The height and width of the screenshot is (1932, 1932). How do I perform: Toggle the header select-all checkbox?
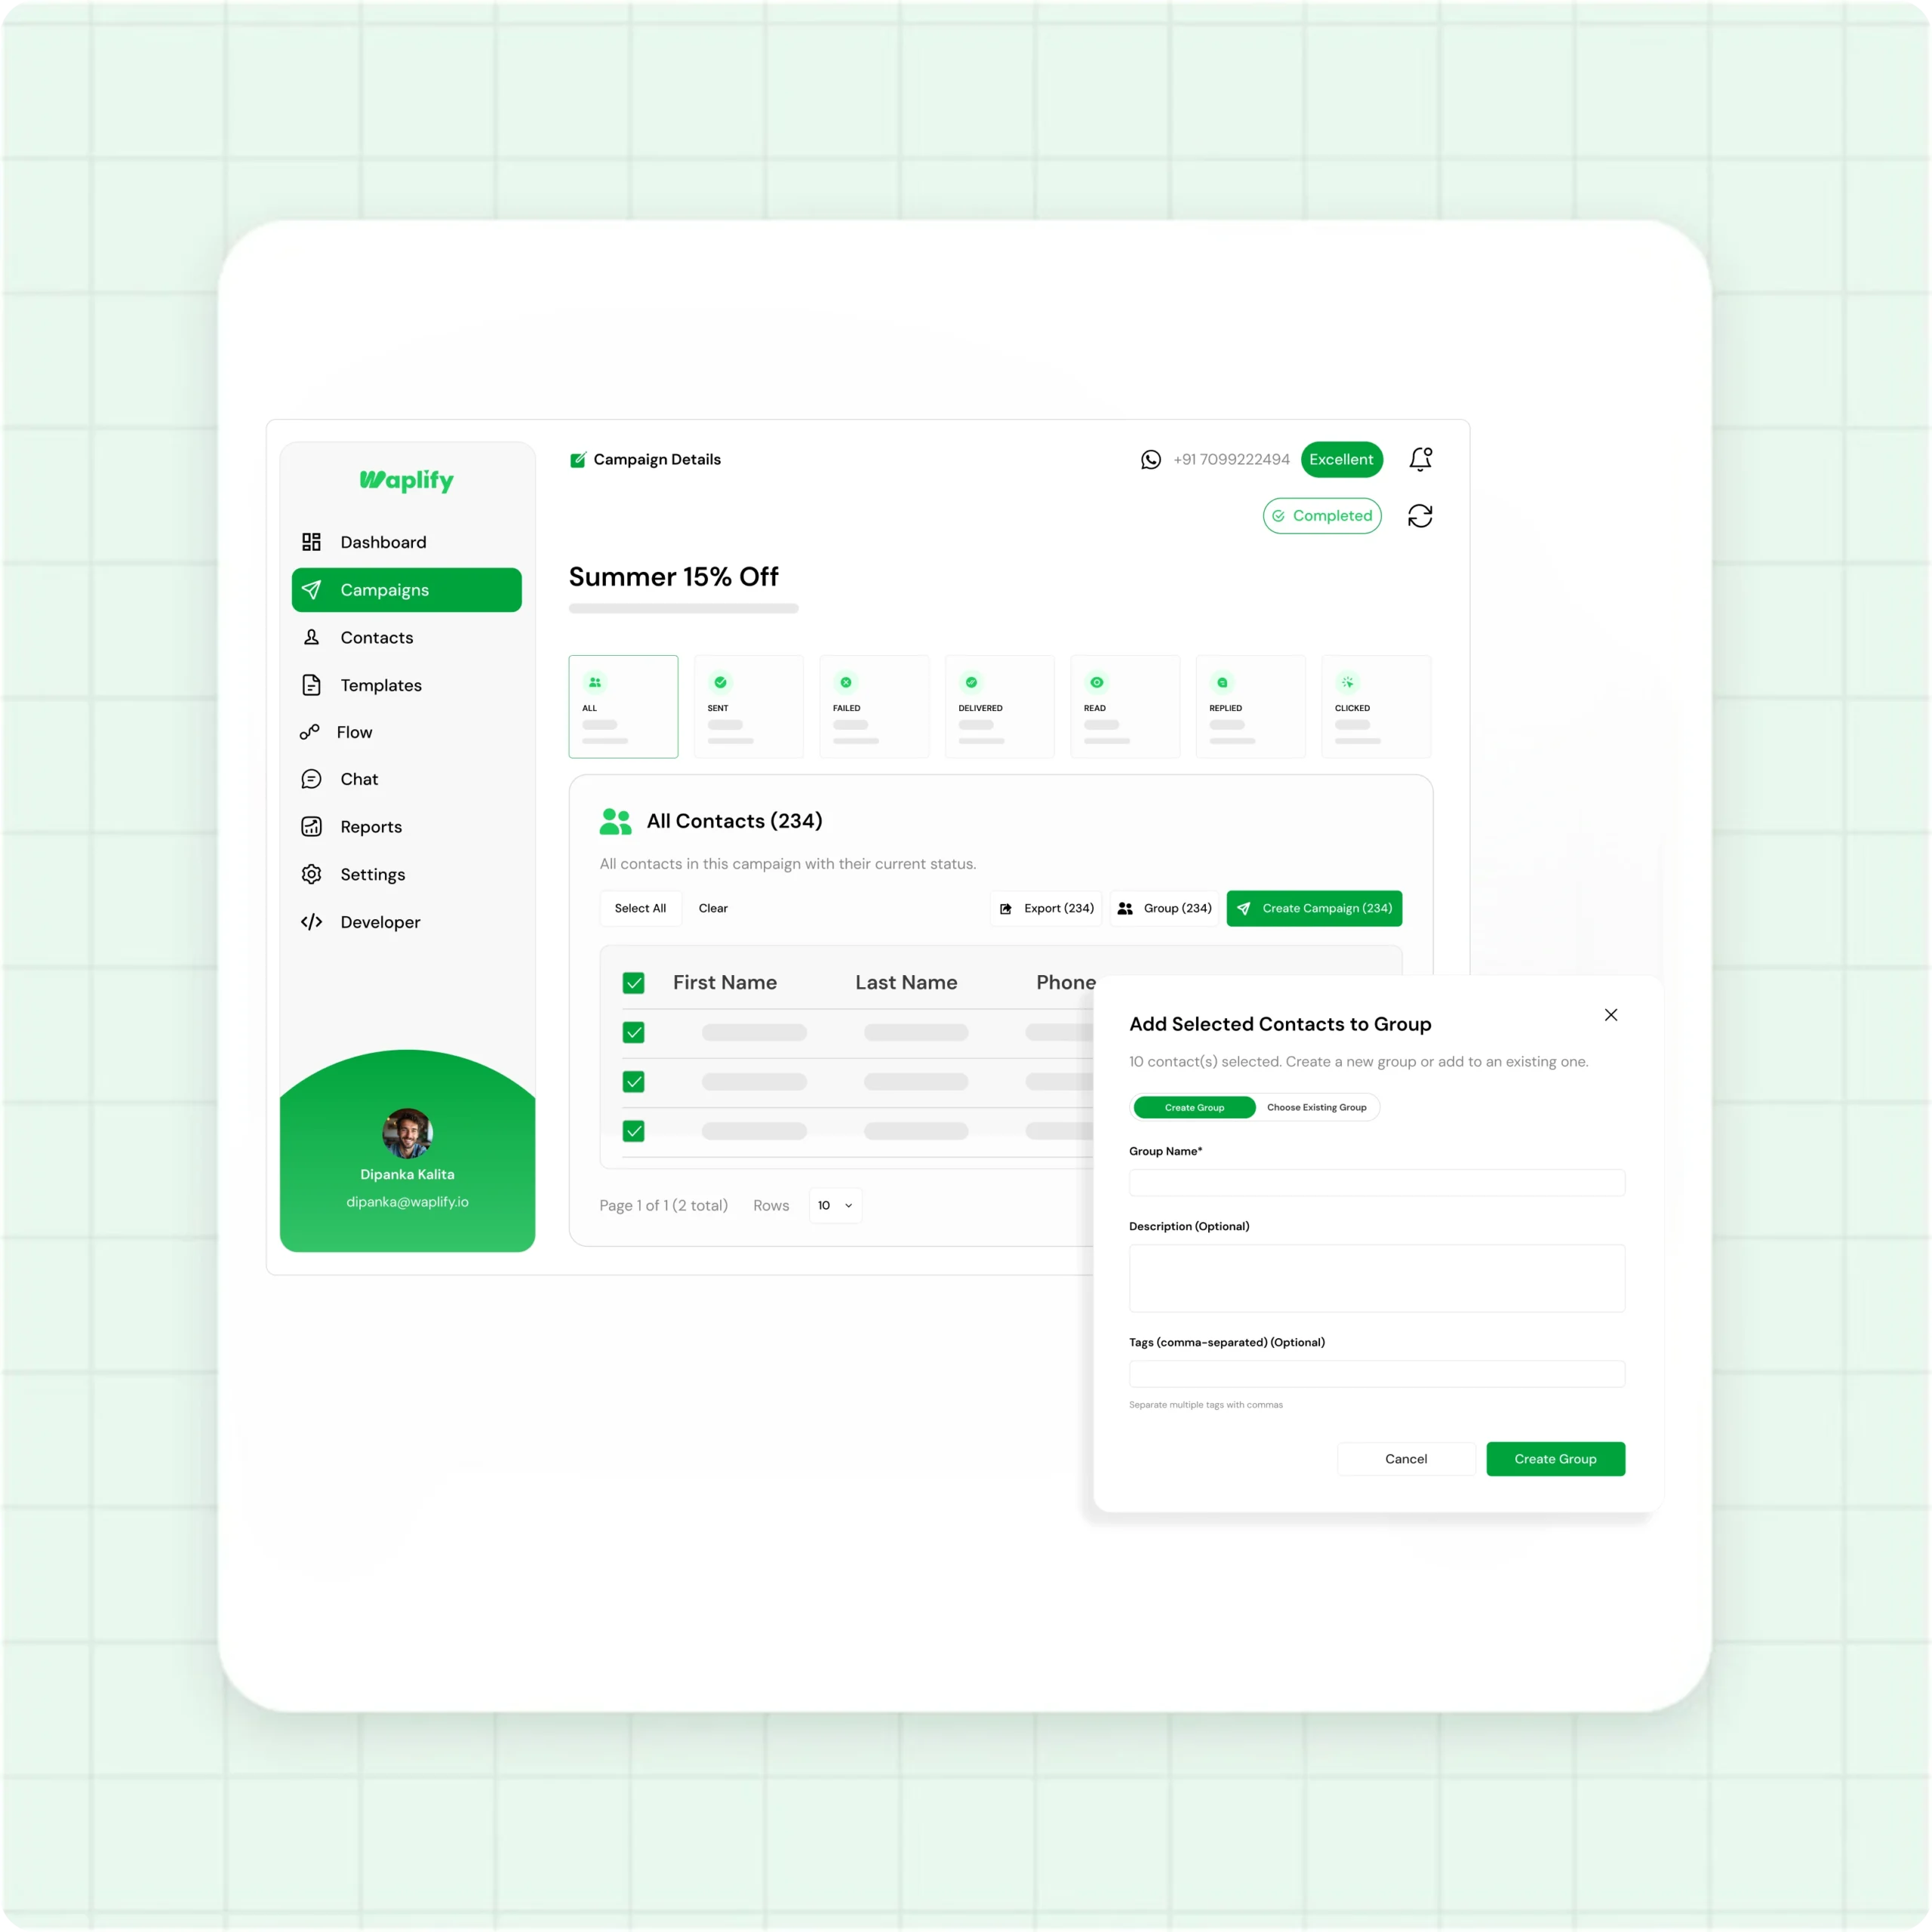point(633,983)
